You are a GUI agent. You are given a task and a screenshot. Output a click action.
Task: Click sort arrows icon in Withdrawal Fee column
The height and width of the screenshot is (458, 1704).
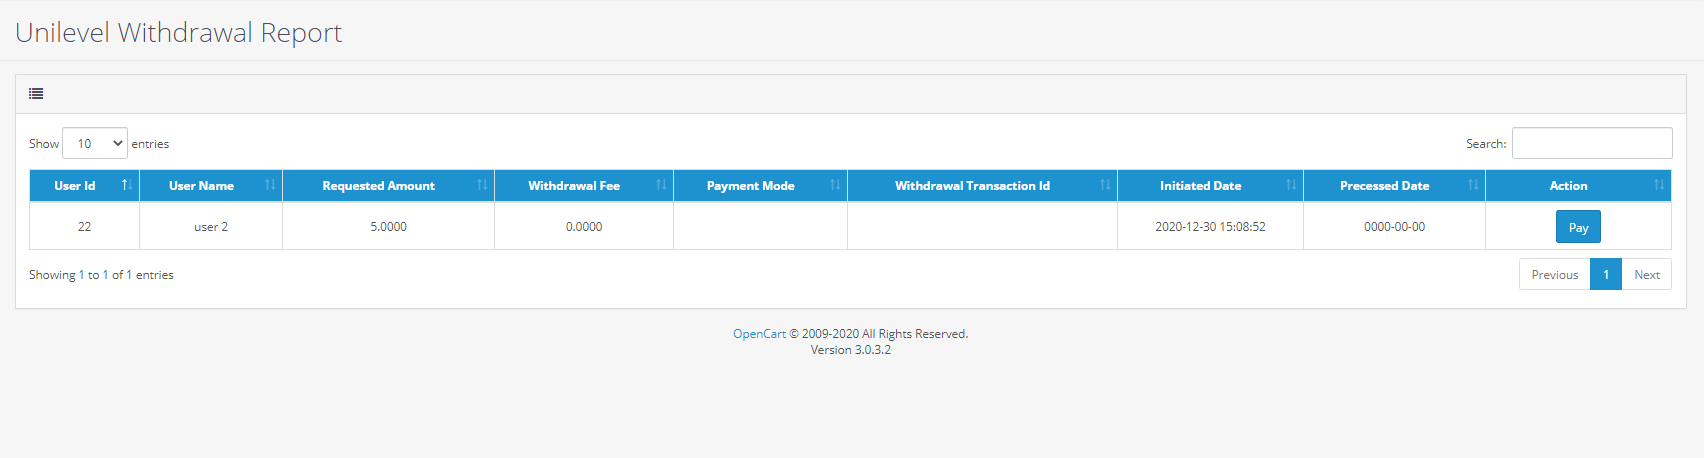tap(661, 185)
